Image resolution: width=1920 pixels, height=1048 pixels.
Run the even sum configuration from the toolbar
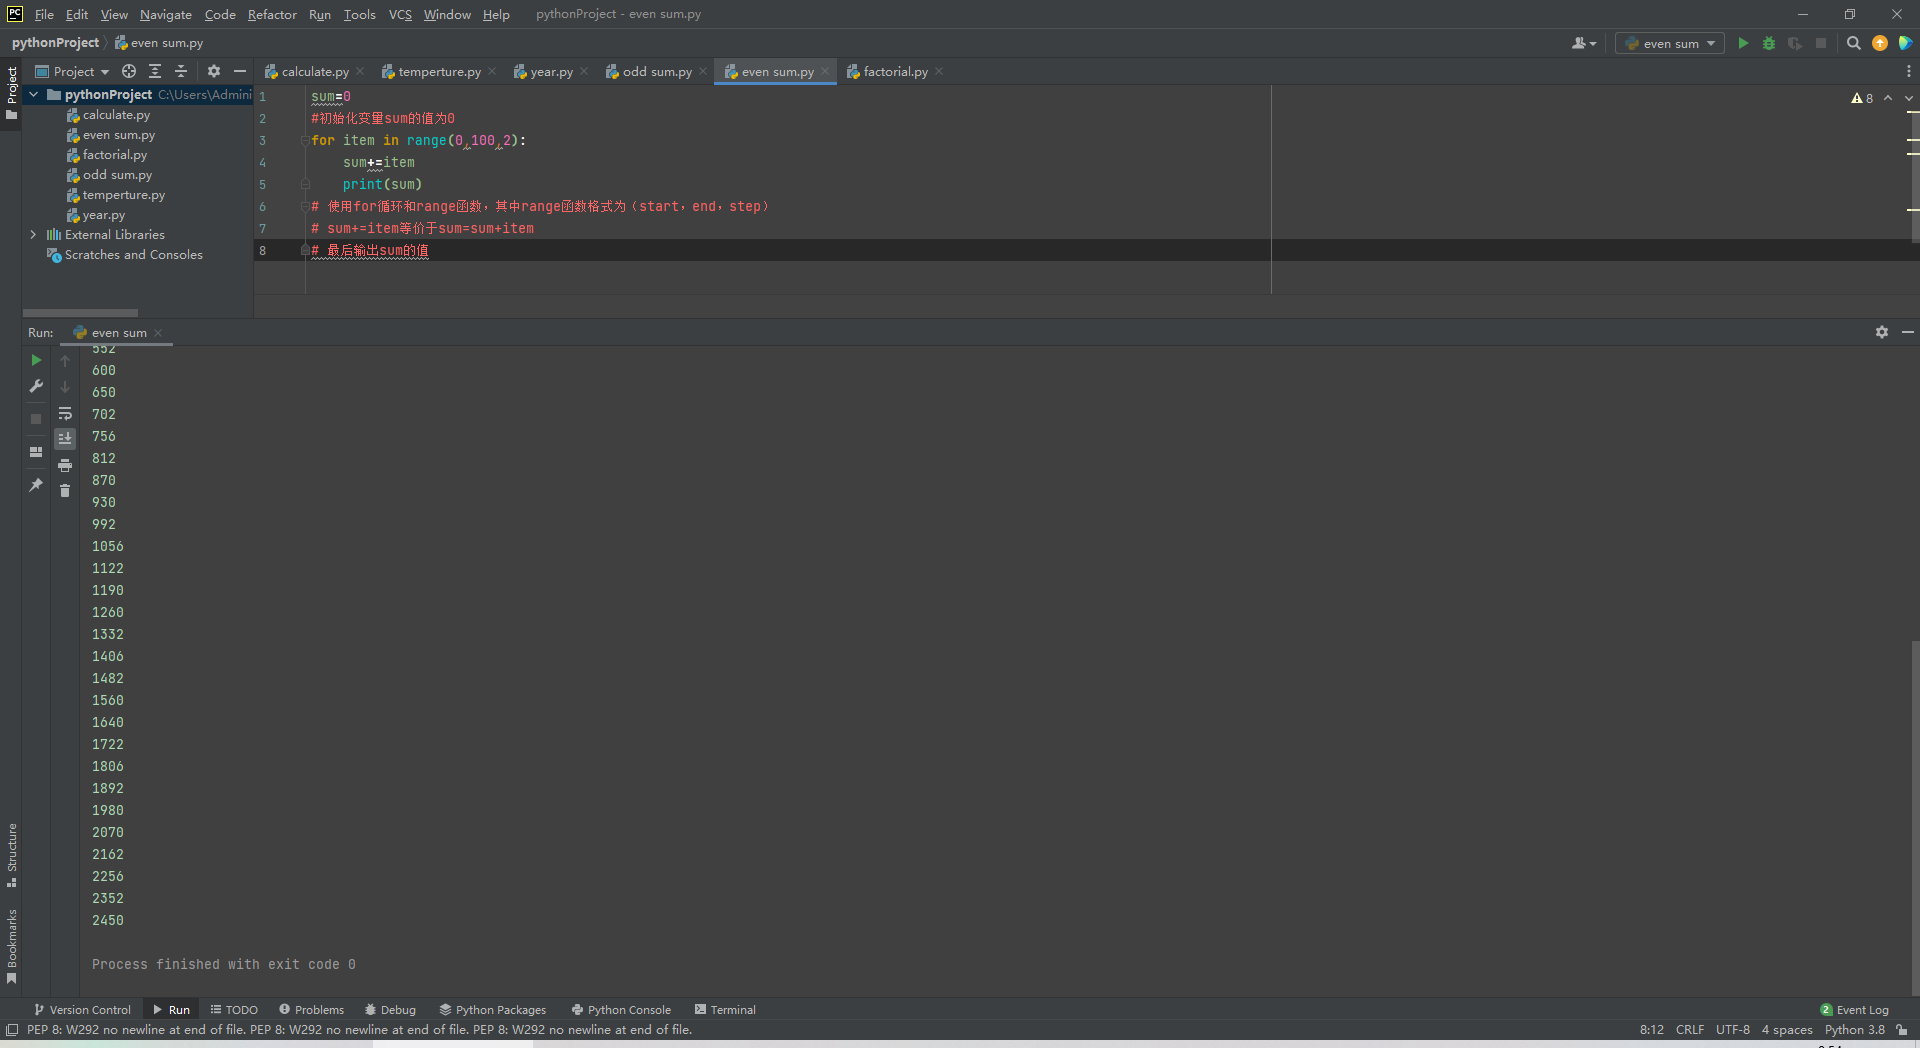click(1743, 43)
